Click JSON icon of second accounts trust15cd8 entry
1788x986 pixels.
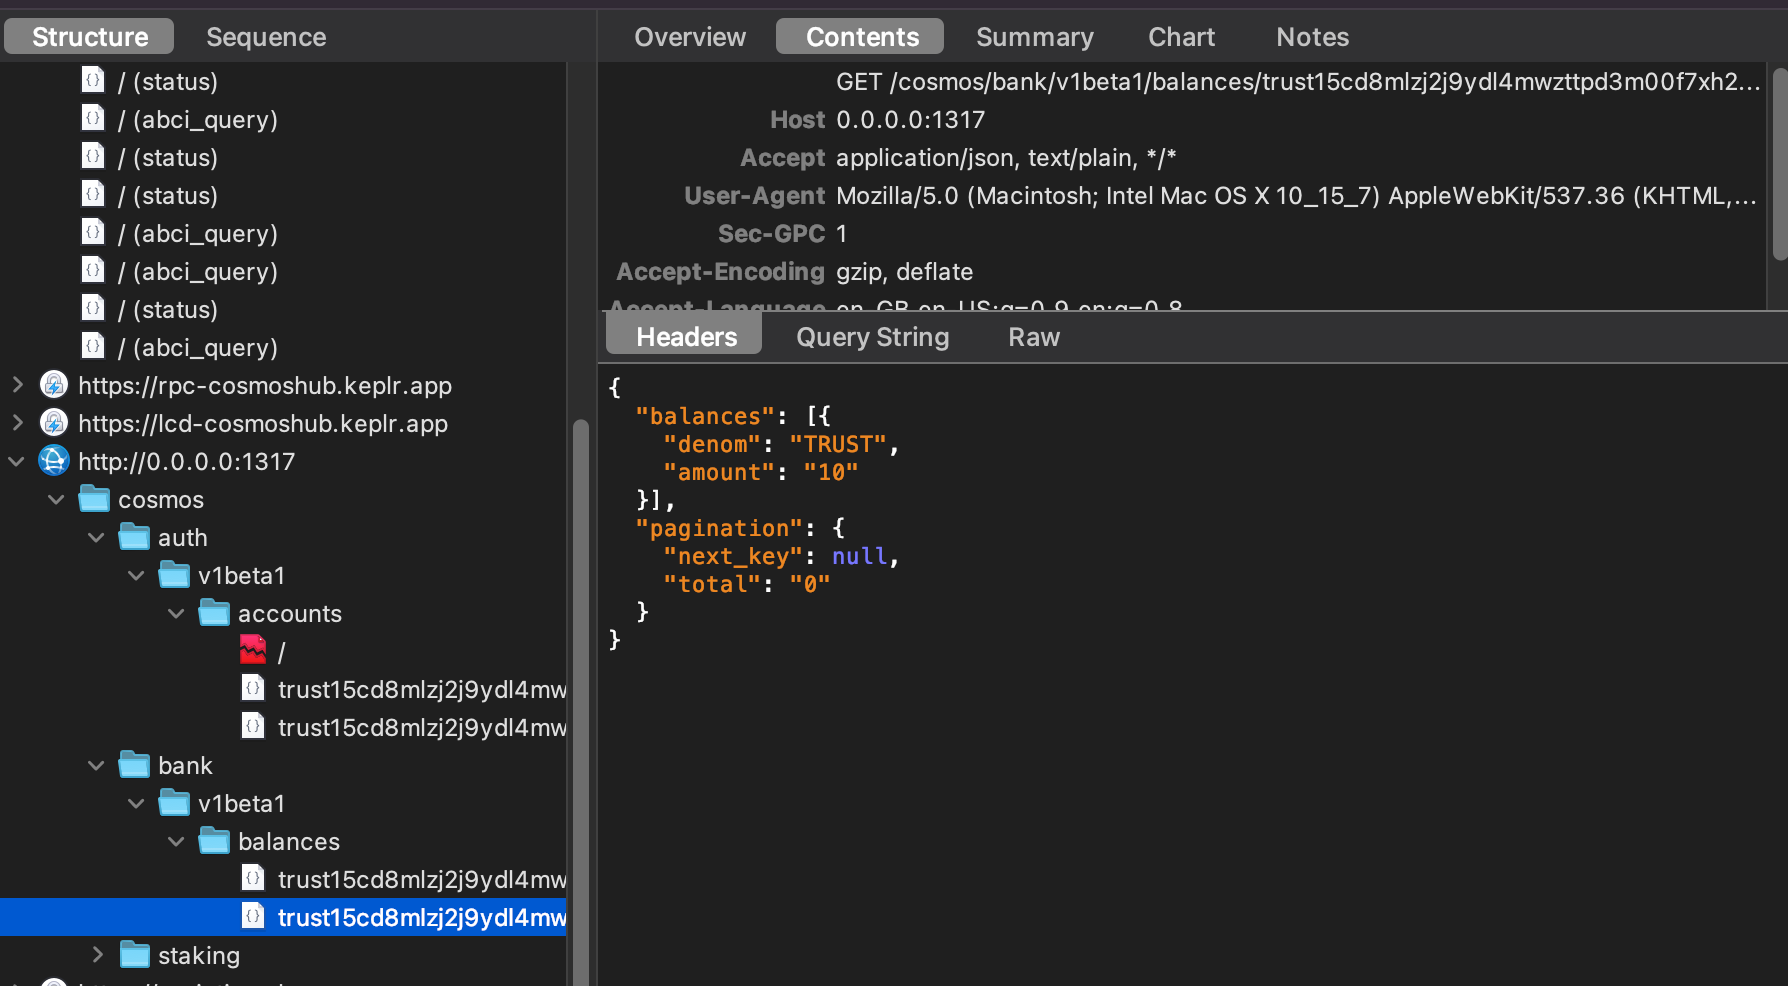coord(253,726)
